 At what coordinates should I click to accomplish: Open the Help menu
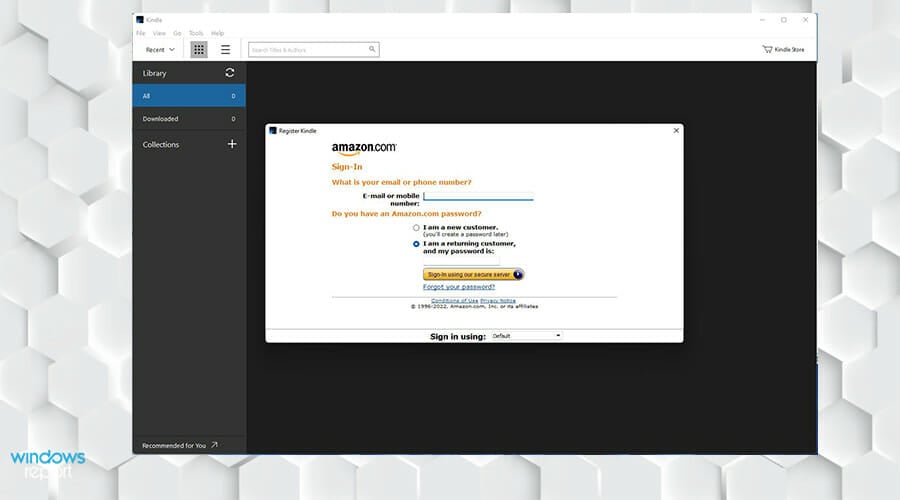point(217,33)
